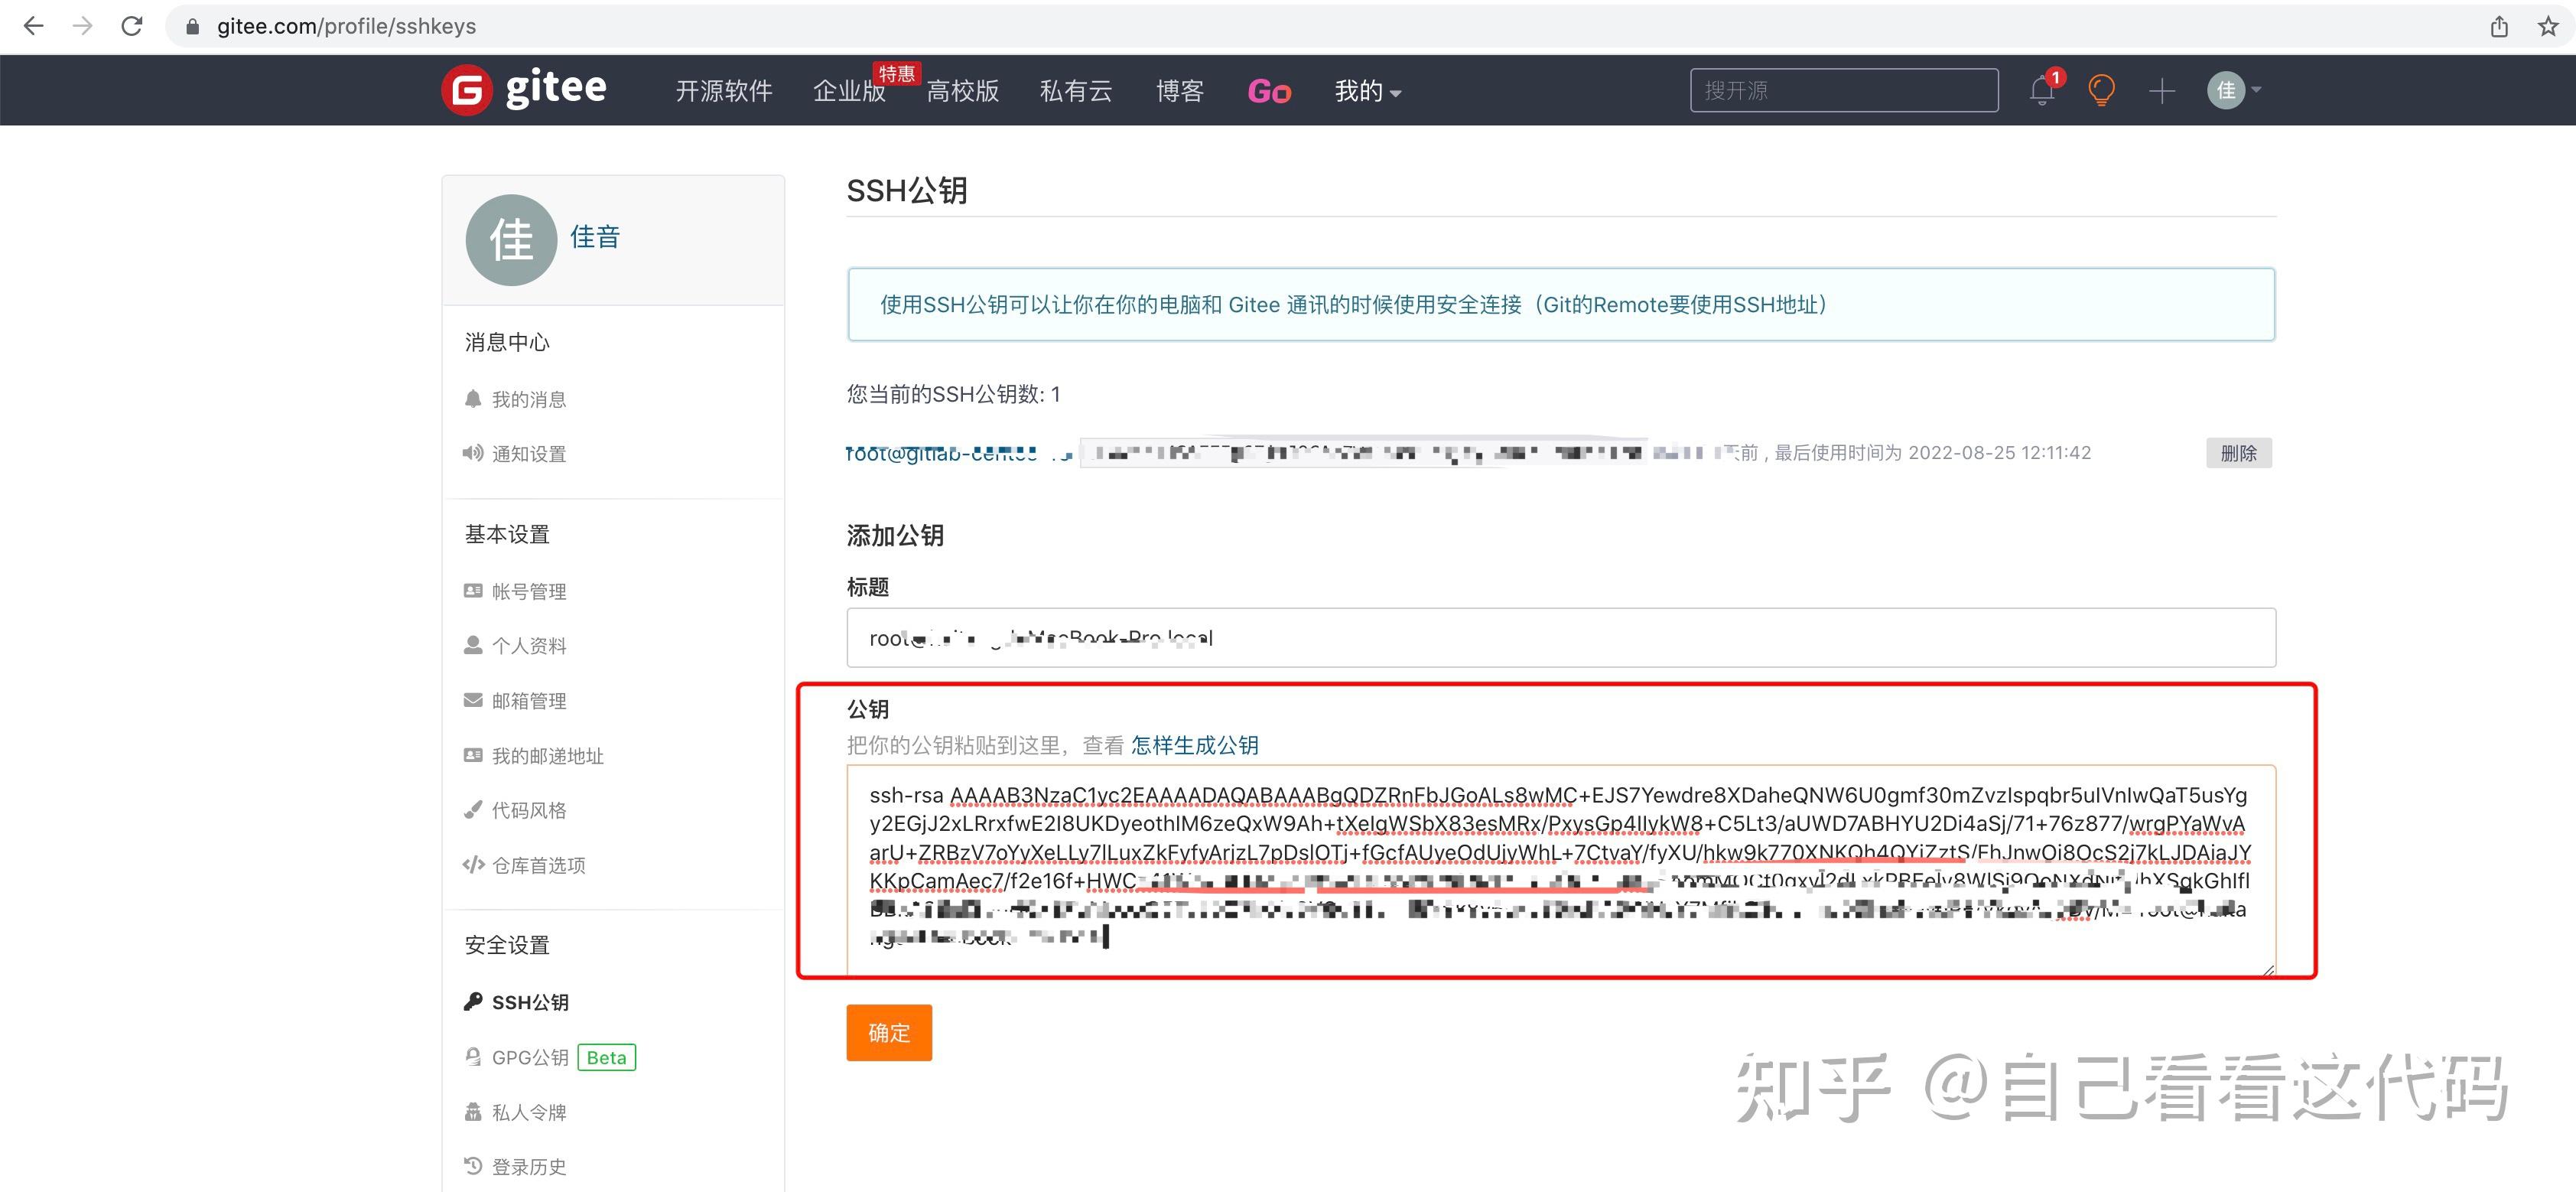Click the plus create icon

click(x=2161, y=91)
